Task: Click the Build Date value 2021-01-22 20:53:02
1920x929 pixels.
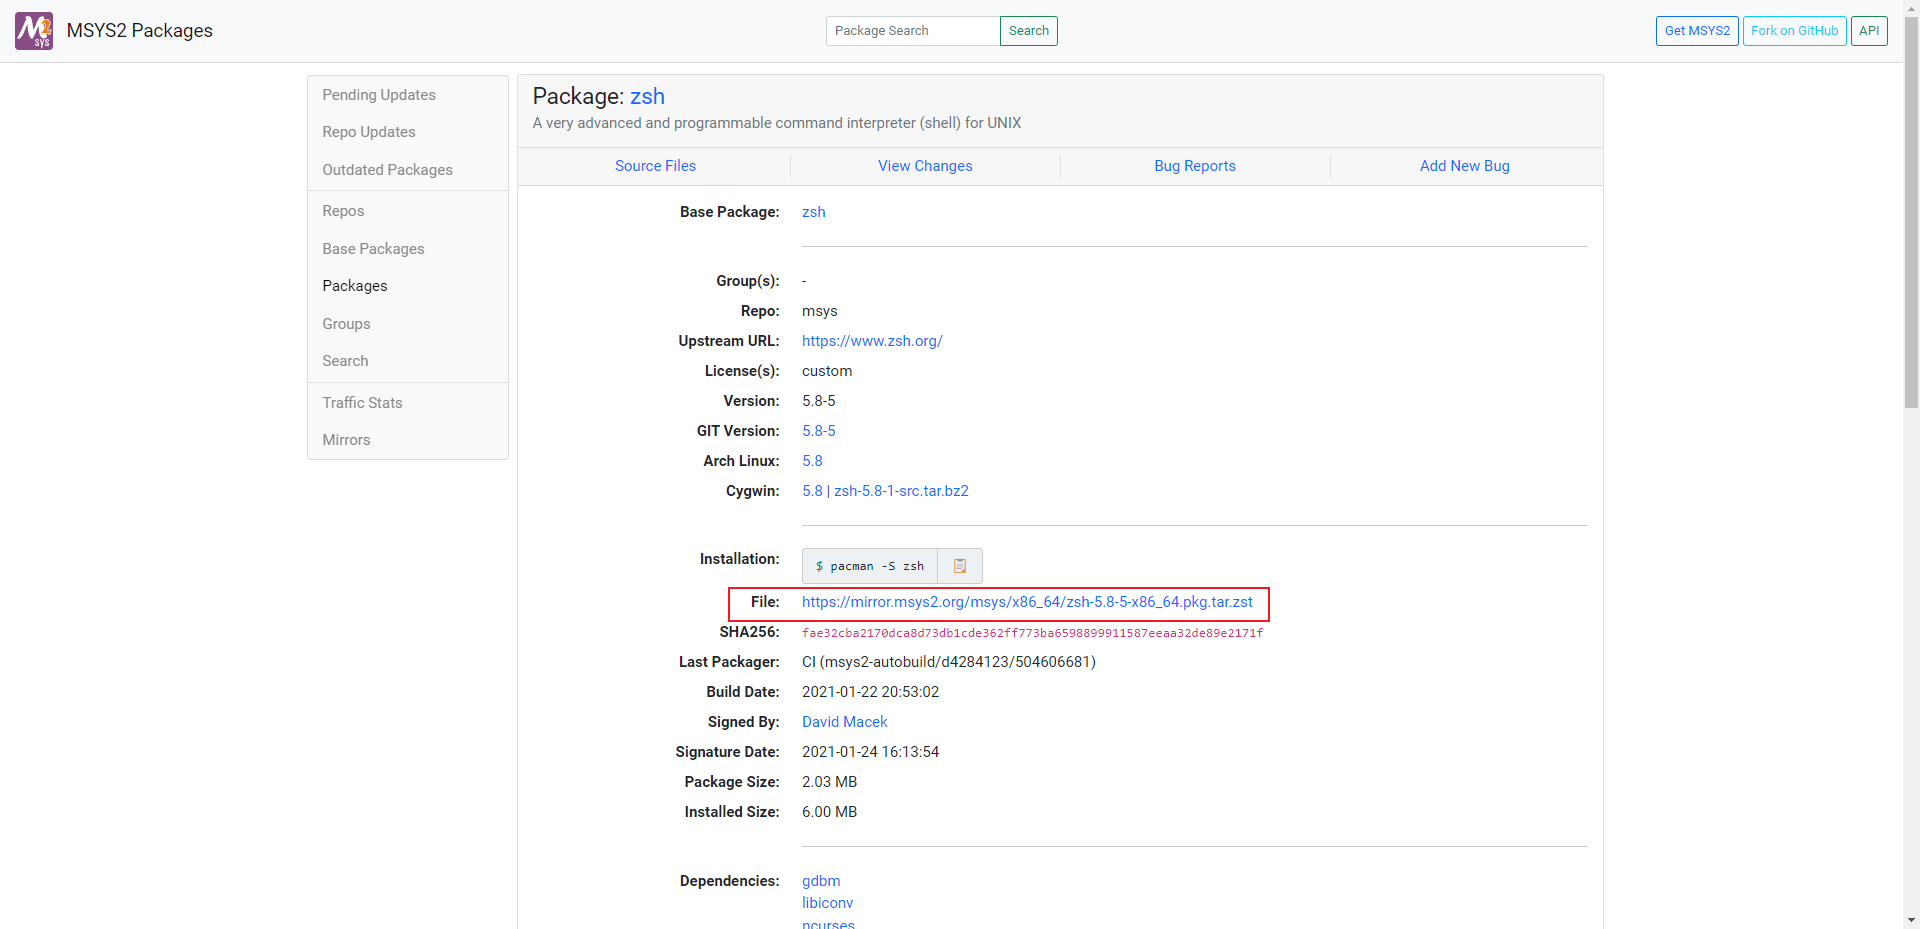Action: tap(870, 692)
